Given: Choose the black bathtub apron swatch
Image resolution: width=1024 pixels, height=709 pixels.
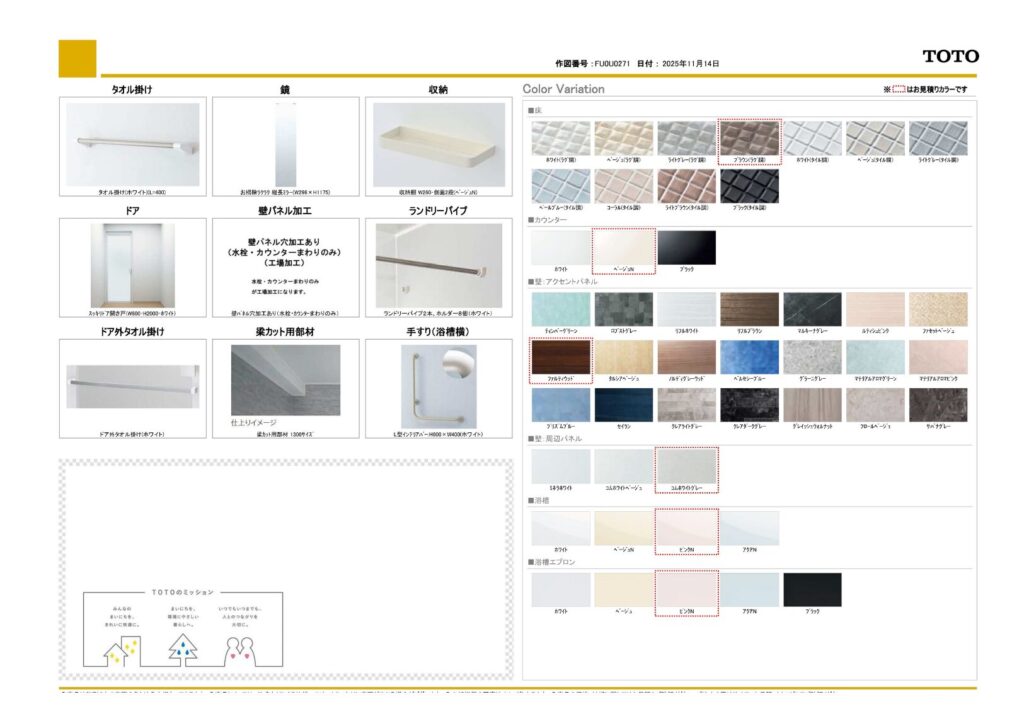Looking at the screenshot, I should click(812, 589).
